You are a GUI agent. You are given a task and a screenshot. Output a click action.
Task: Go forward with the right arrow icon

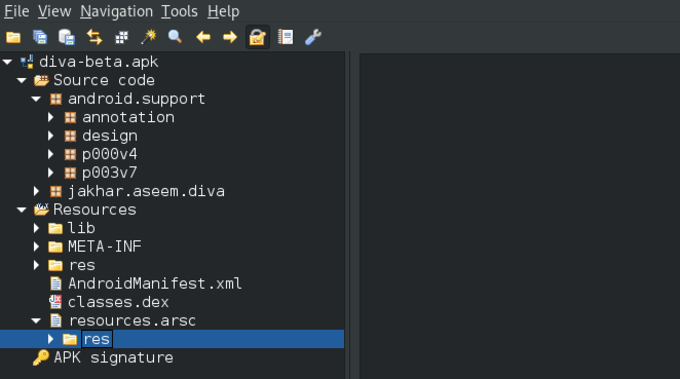(x=230, y=37)
